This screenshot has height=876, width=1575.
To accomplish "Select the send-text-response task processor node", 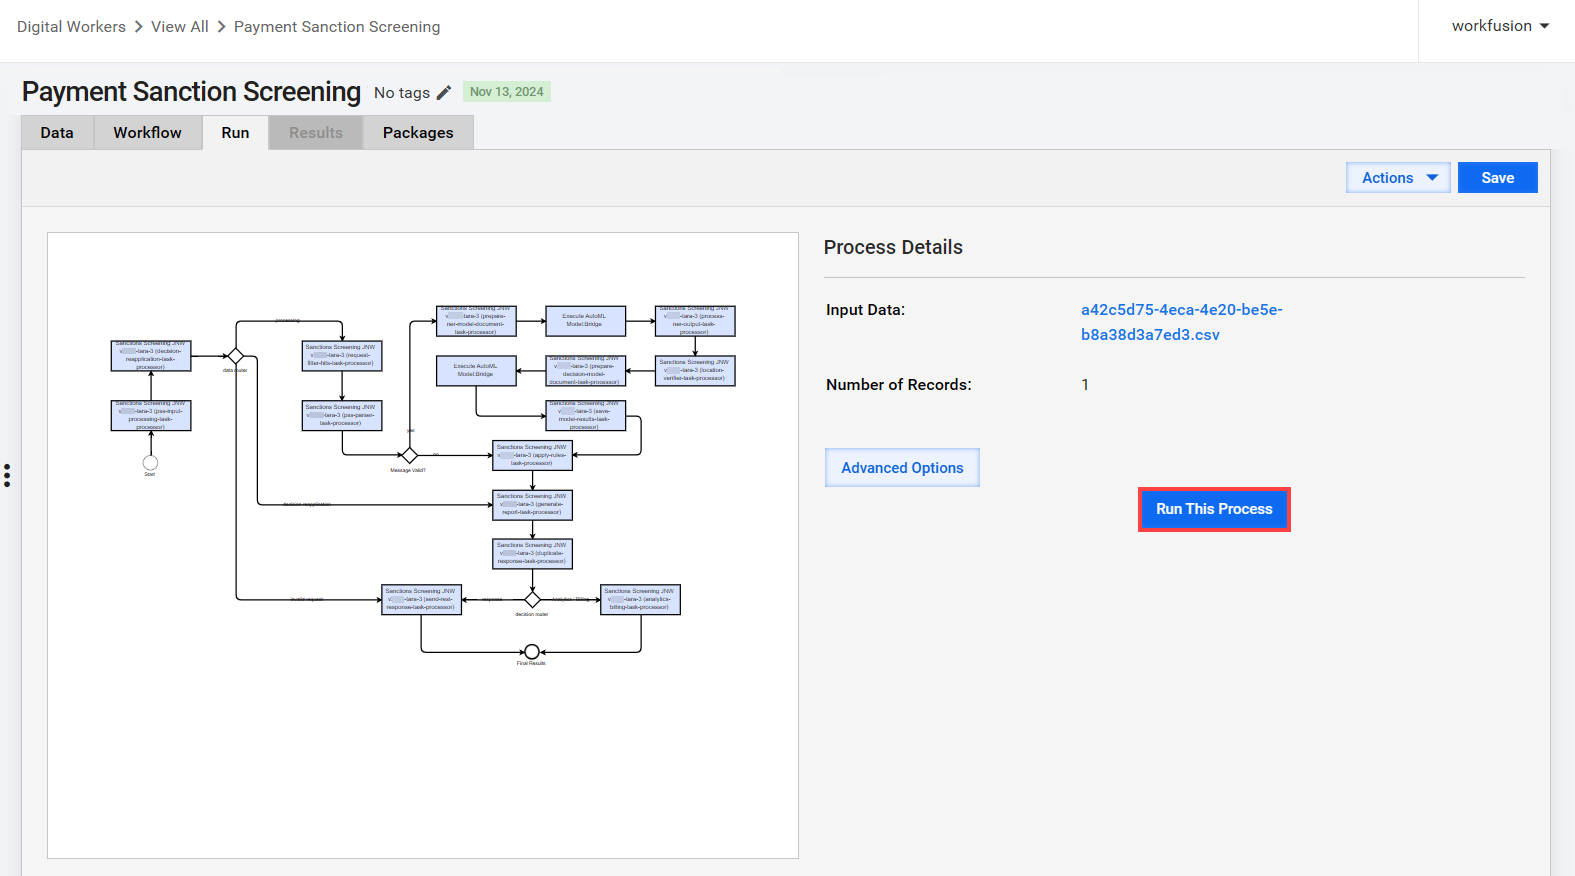I will pos(422,600).
